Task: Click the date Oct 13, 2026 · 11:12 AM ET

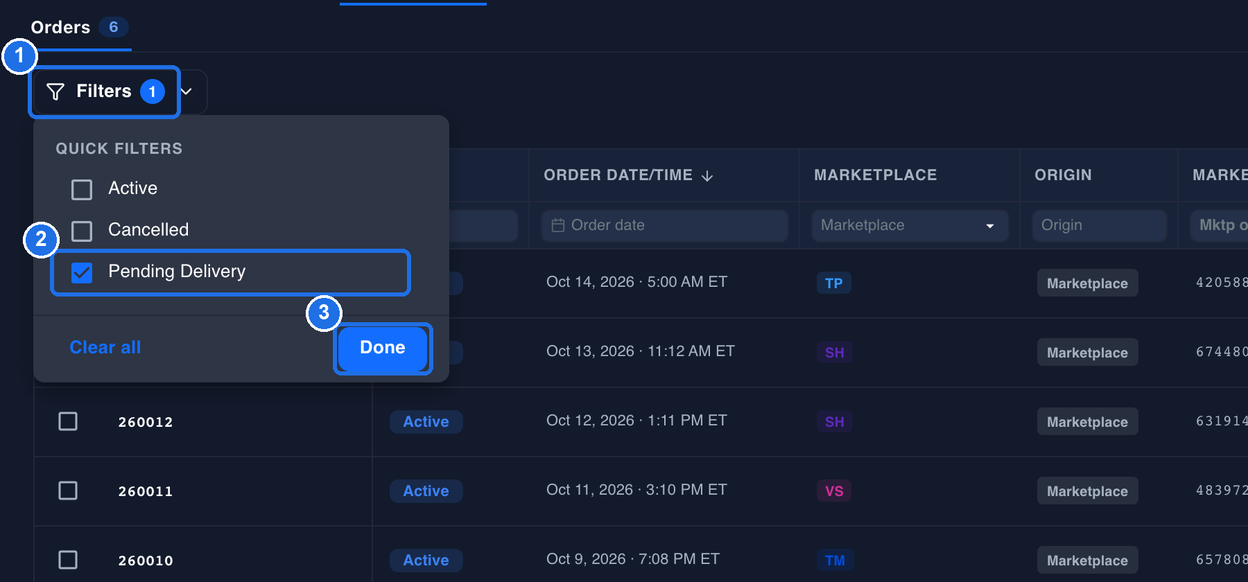Action: [640, 351]
